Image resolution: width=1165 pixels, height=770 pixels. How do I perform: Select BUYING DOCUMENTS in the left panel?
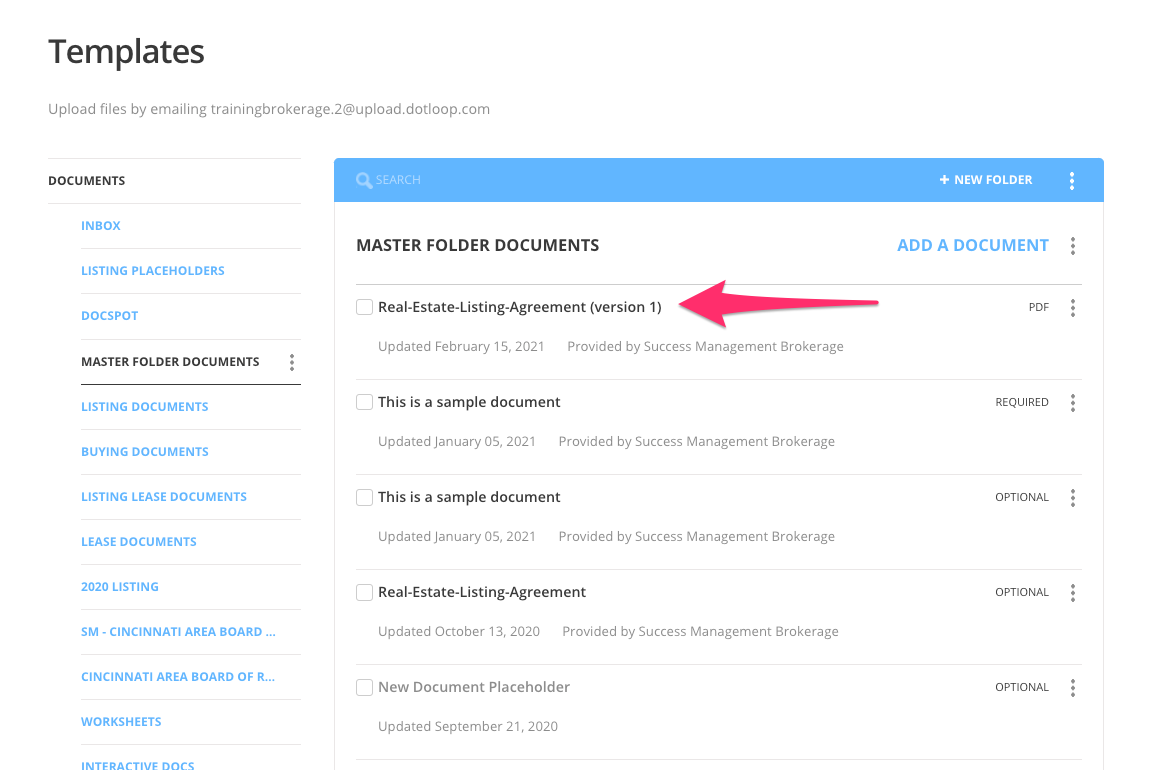[144, 451]
